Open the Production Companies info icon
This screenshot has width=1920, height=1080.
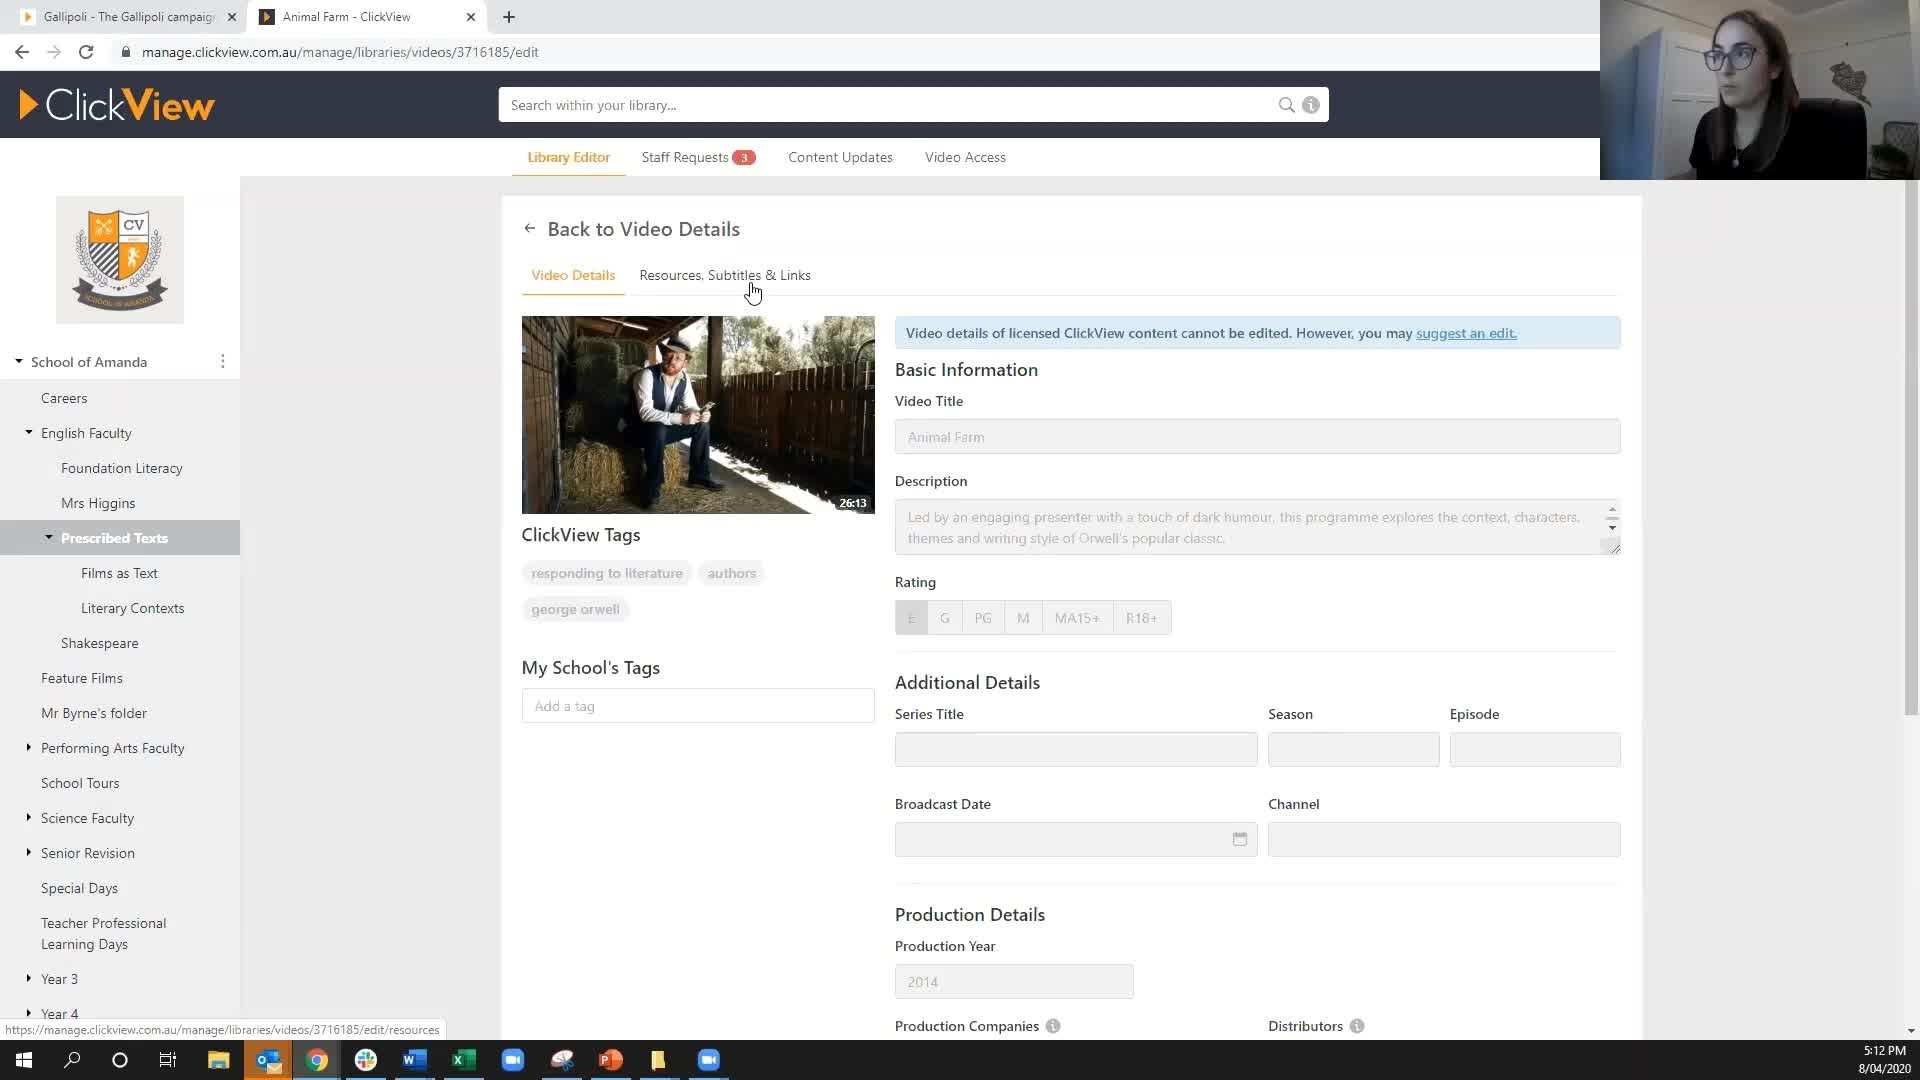1053,1026
